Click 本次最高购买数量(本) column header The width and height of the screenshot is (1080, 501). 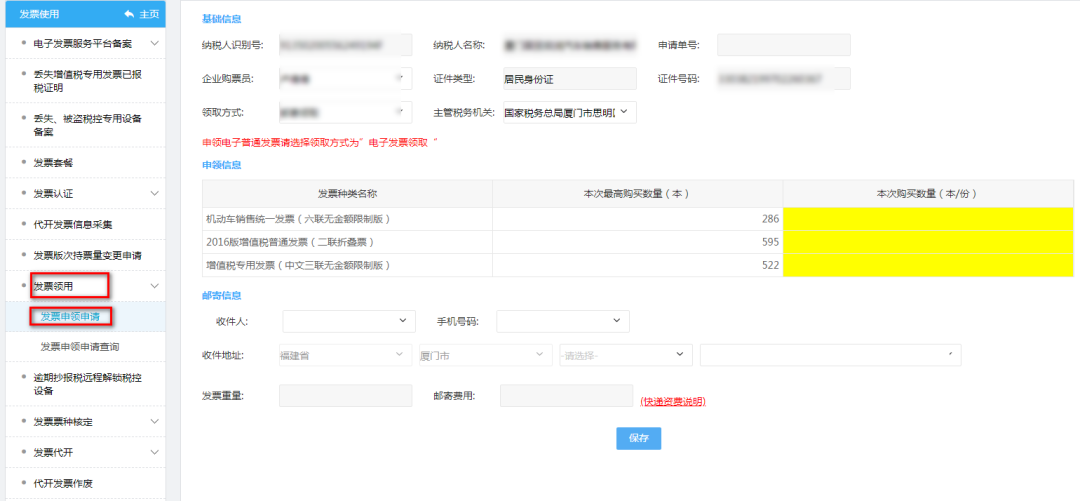[637, 194]
